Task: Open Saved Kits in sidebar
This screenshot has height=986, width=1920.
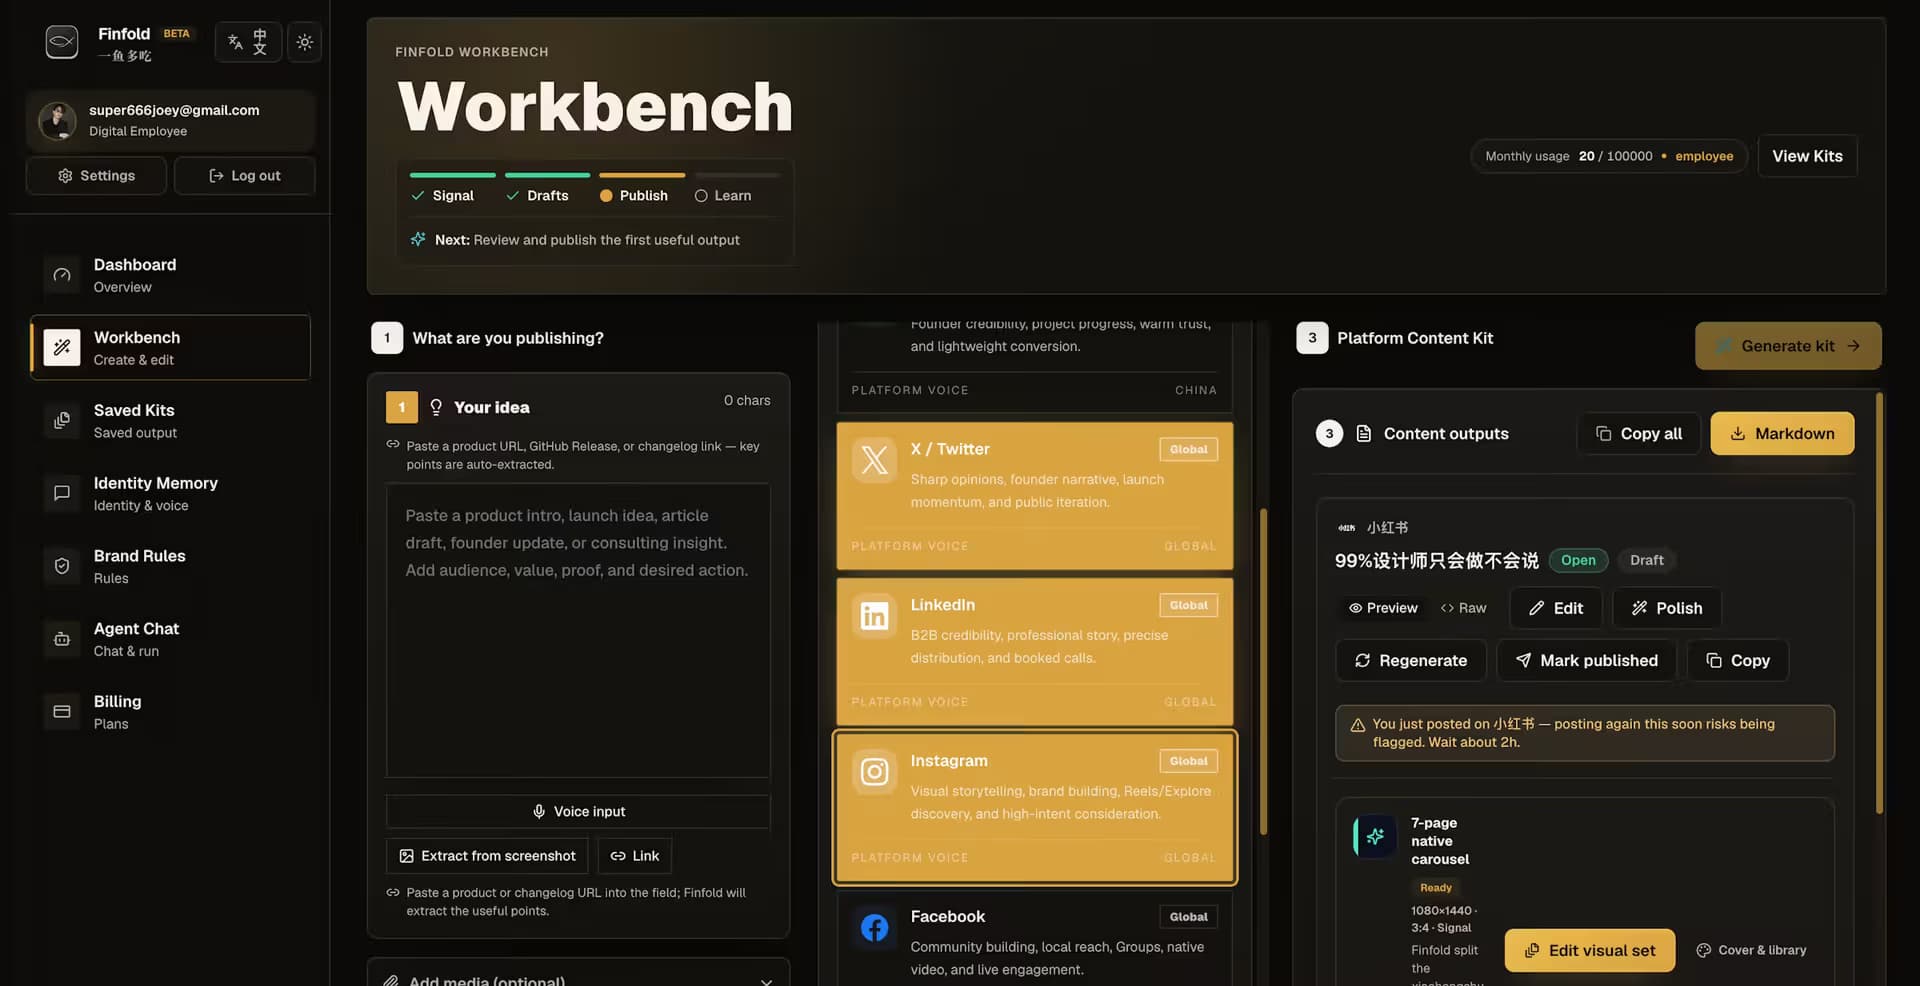Action: tap(170, 421)
